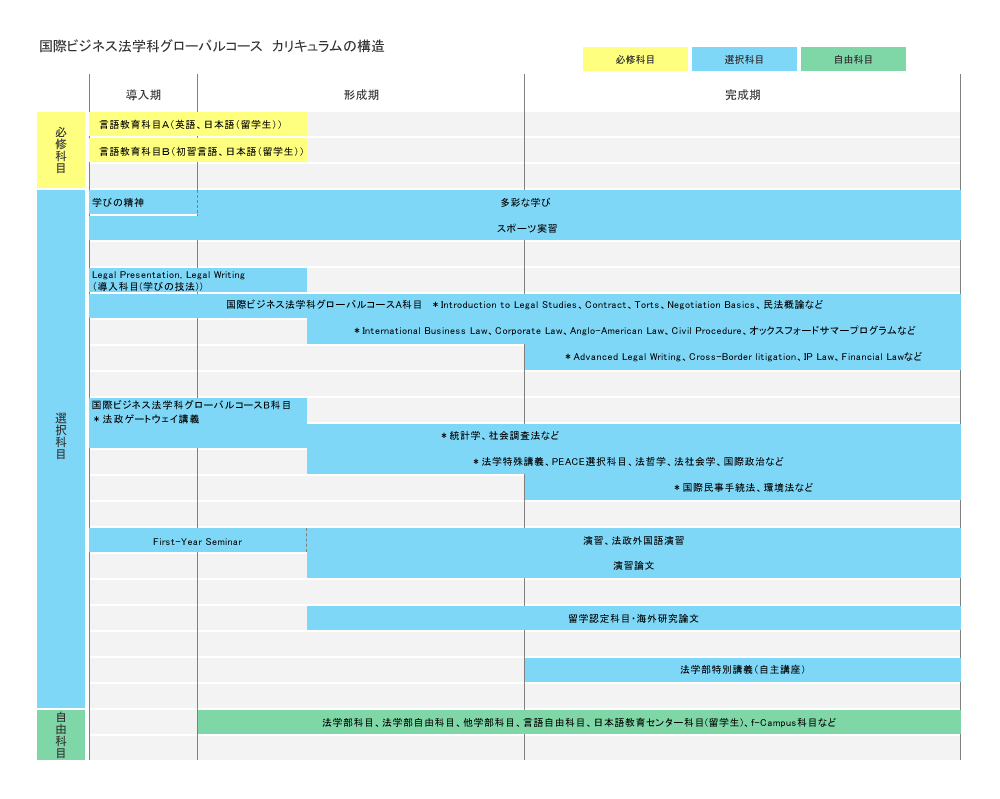Click the 法学特殊講義、PEACE選択科目 row

pyautogui.click(x=634, y=462)
